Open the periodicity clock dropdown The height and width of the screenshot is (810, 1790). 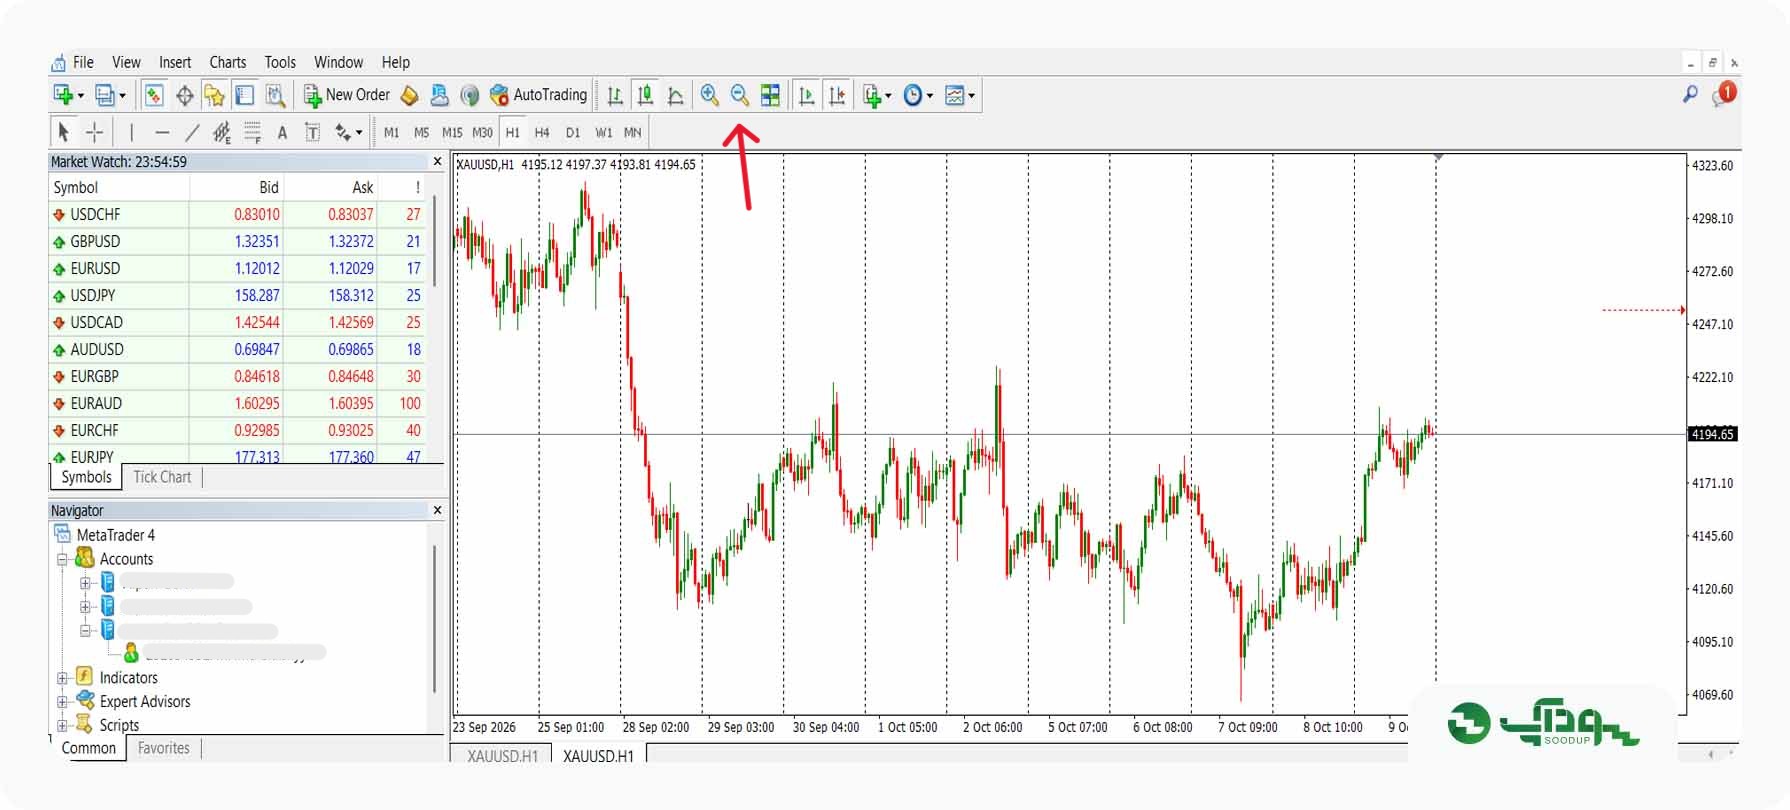918,95
